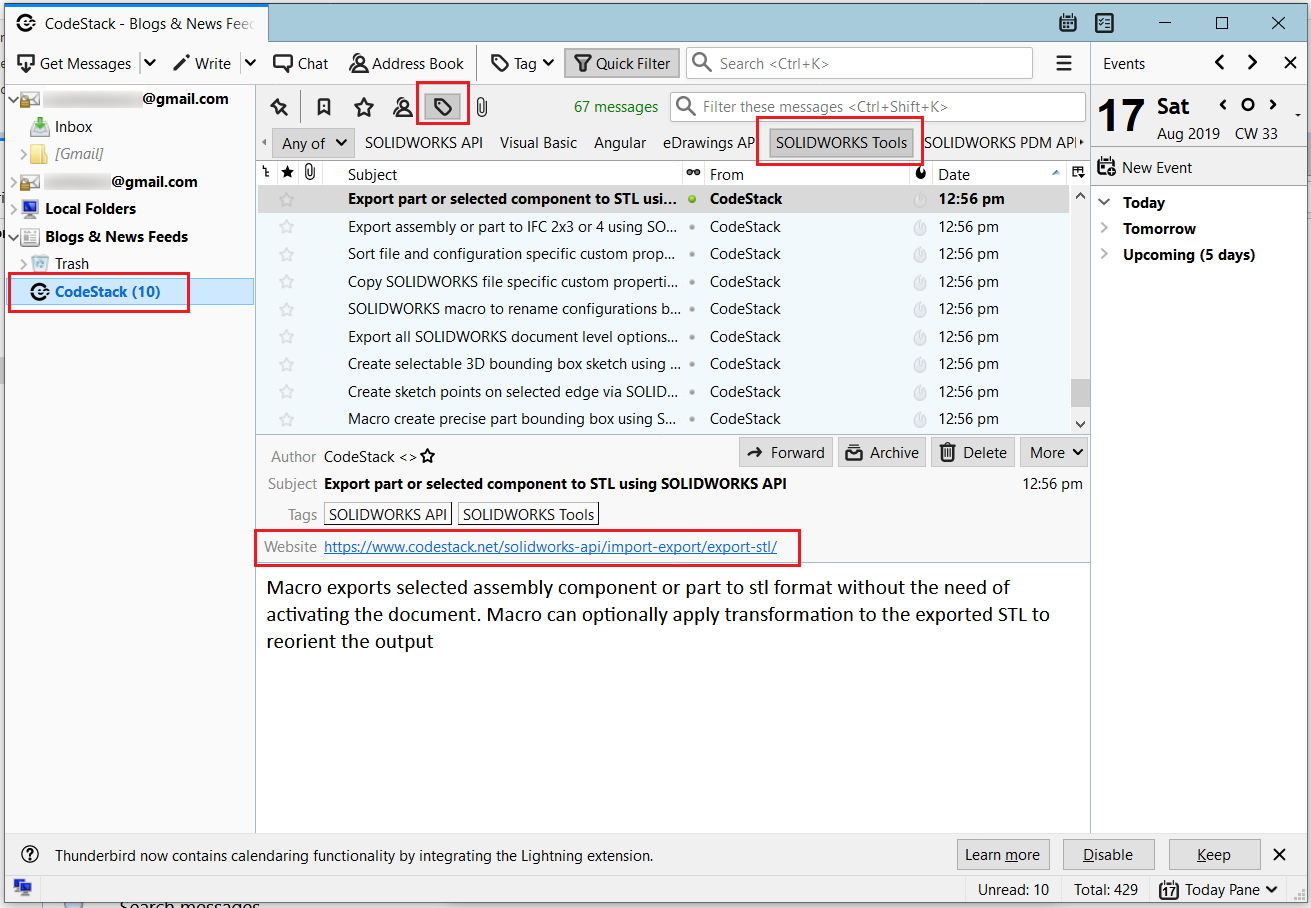Star the 'Export part or selected component' message
Image resolution: width=1311 pixels, height=908 pixels.
288,199
